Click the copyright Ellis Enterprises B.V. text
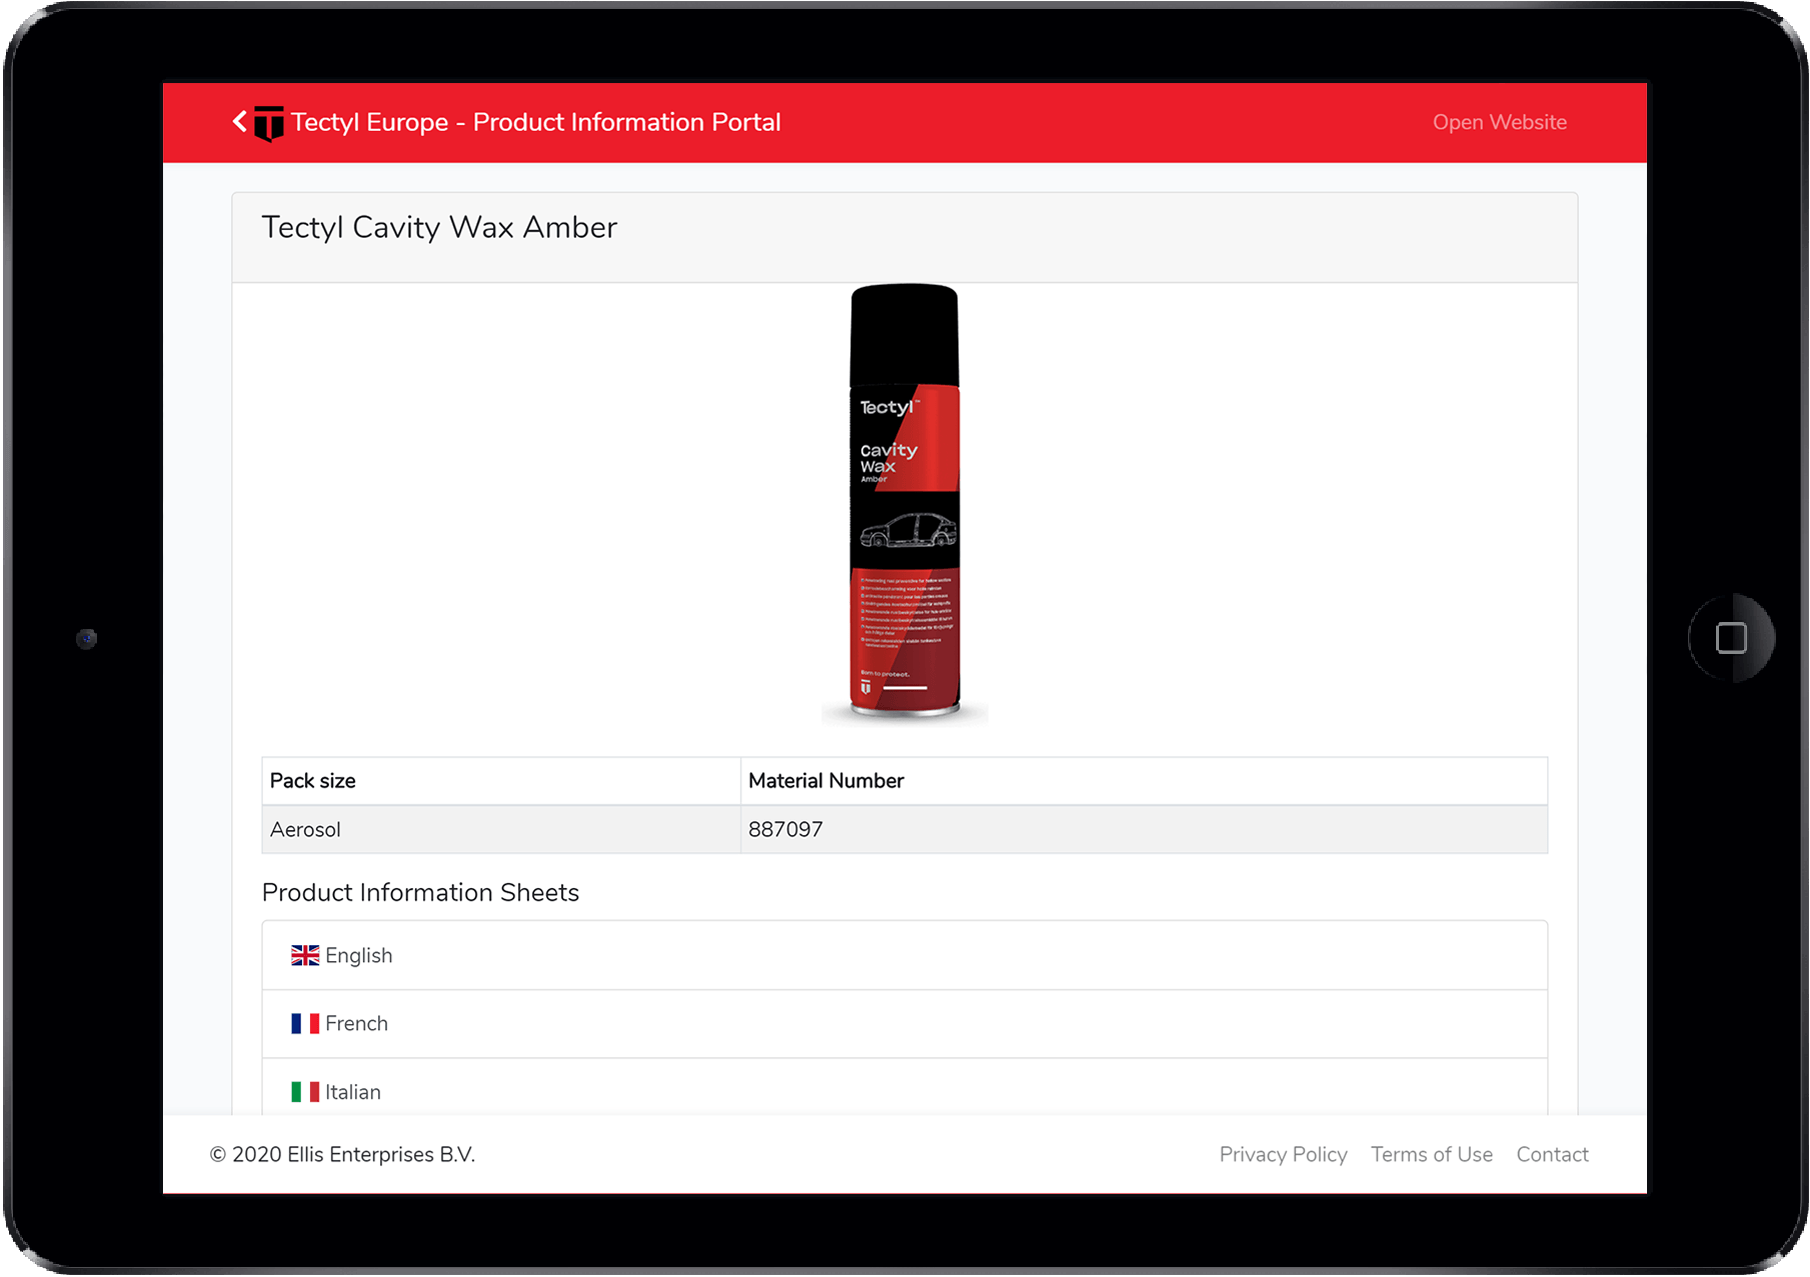The height and width of the screenshot is (1277, 1810). (342, 1154)
